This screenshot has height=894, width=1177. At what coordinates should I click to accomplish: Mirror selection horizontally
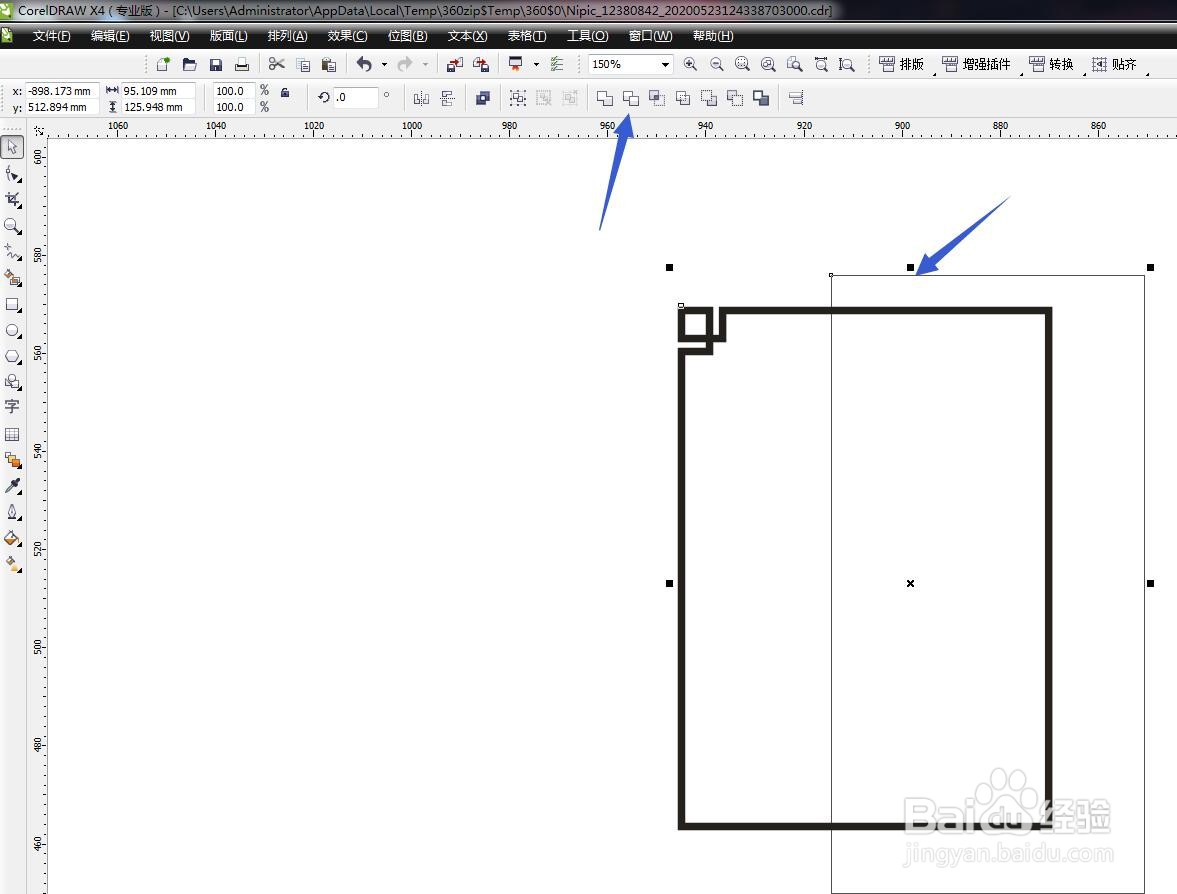coord(421,98)
